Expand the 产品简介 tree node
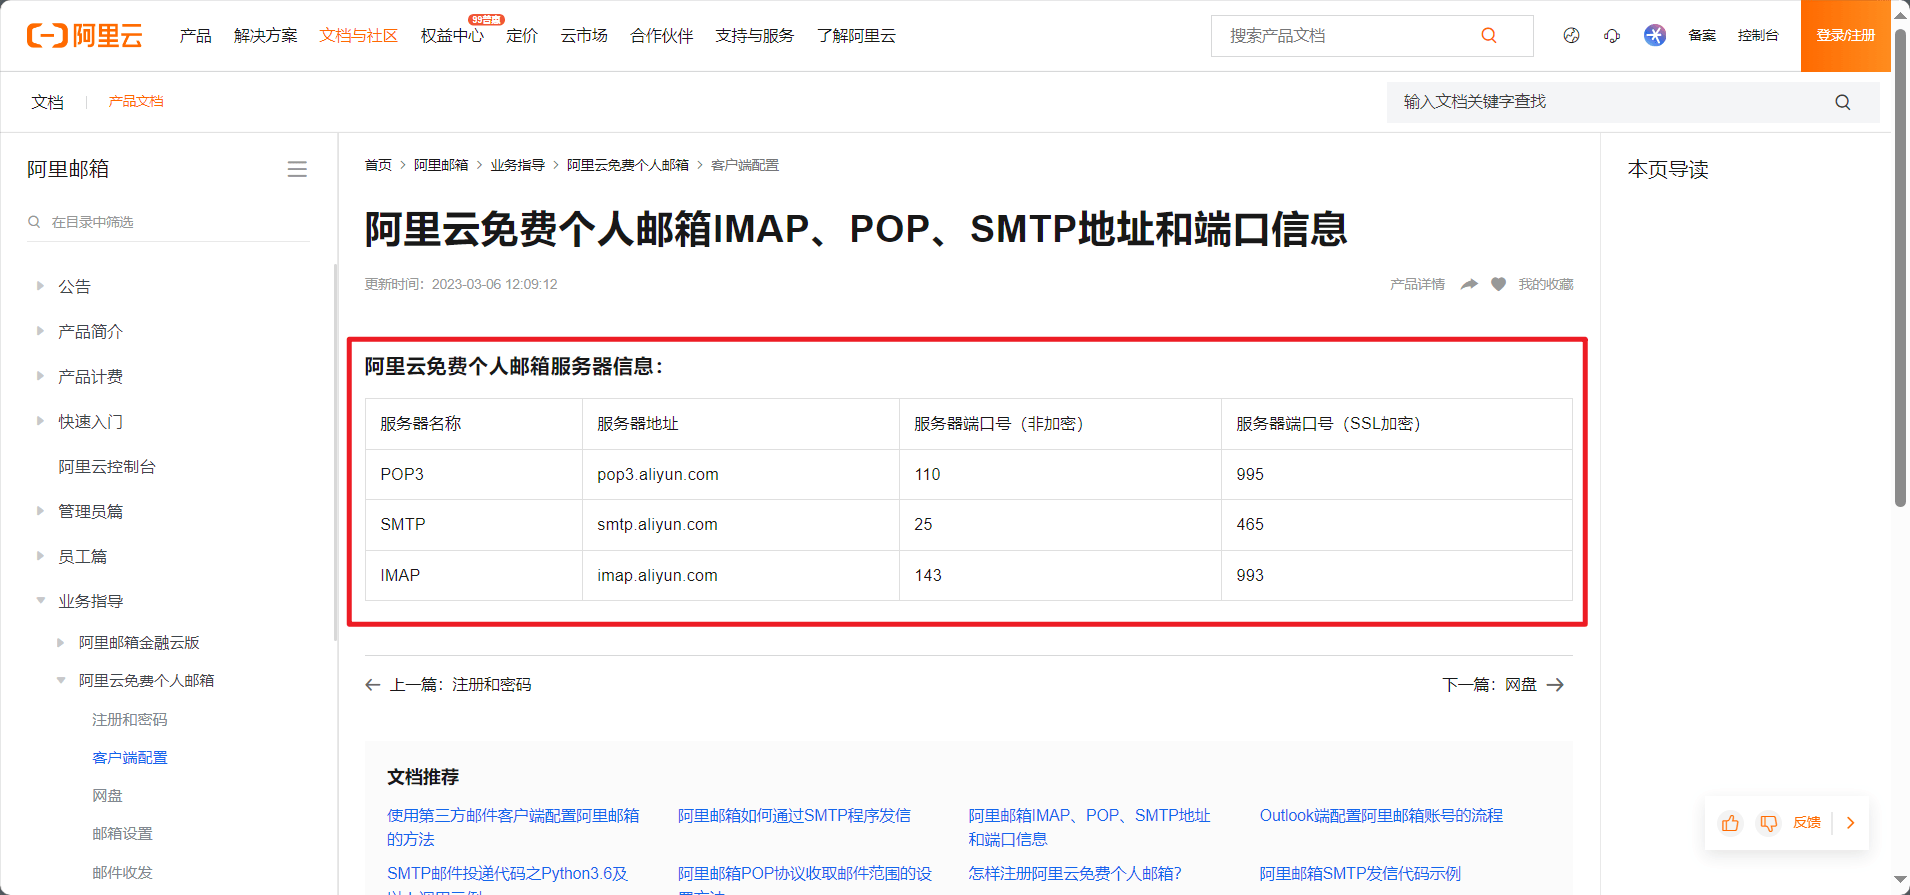 tap(40, 331)
